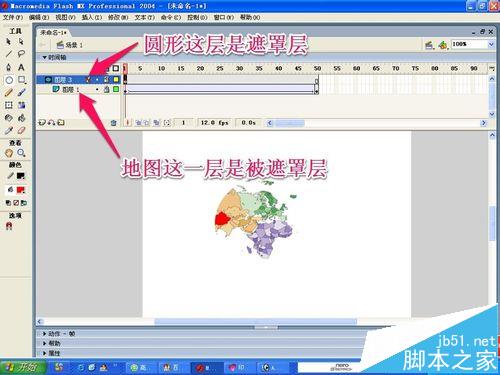Click show all layers as outlines header
The image size is (500, 375).
pyautogui.click(x=116, y=68)
